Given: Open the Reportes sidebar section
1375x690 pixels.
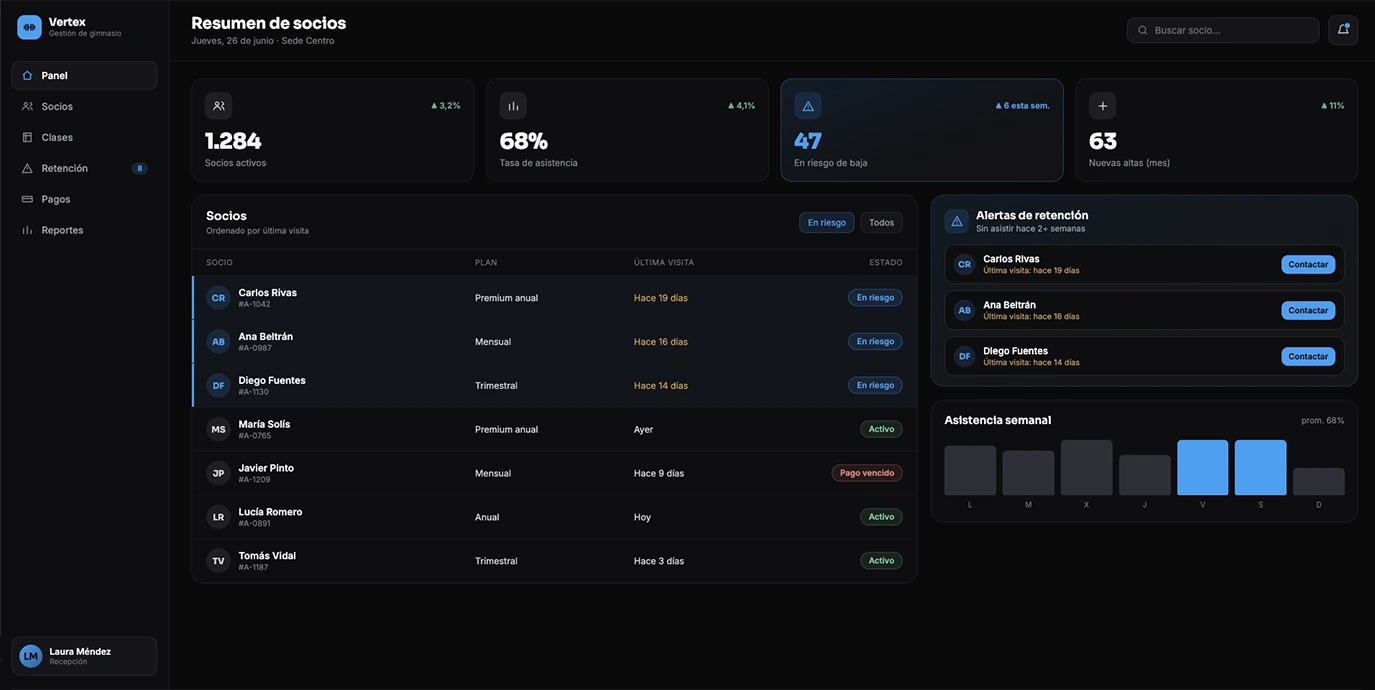Looking at the screenshot, I should point(84,230).
